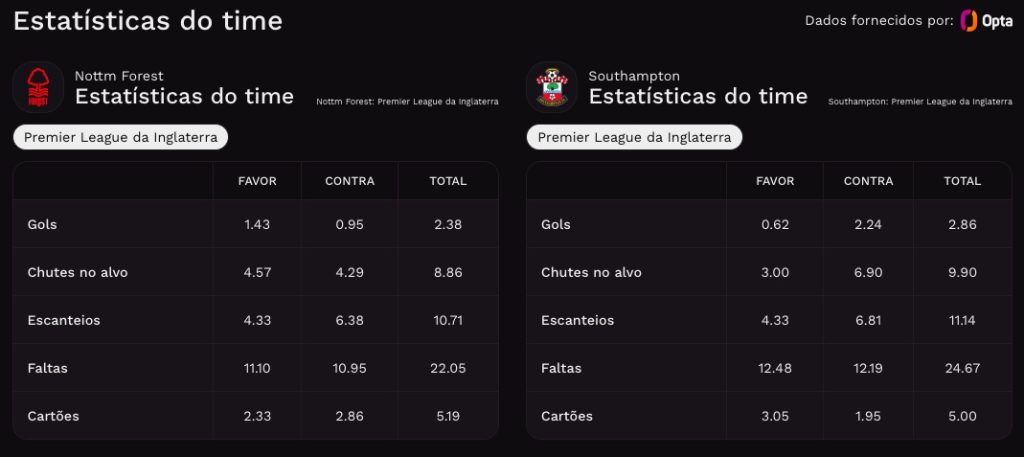The width and height of the screenshot is (1024, 457).
Task: Click the Southampton club crest icon
Action: pyautogui.click(x=552, y=87)
